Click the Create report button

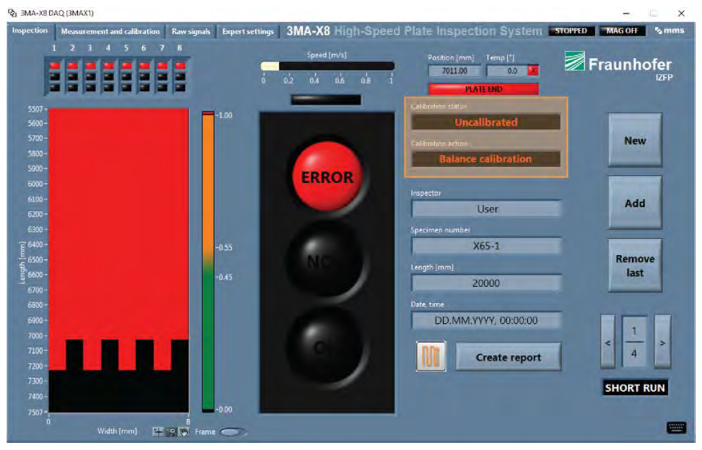point(508,357)
